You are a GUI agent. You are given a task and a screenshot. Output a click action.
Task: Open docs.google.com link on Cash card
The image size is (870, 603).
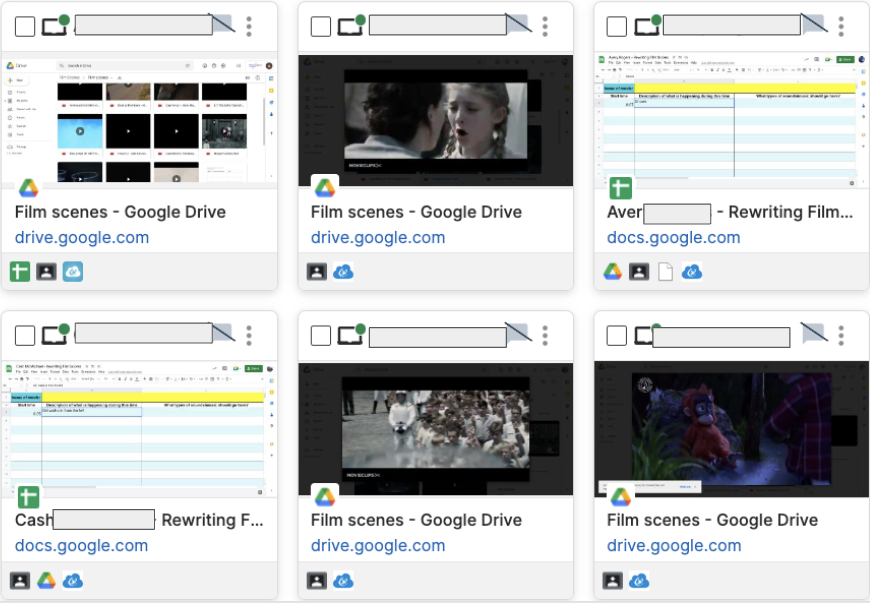82,546
